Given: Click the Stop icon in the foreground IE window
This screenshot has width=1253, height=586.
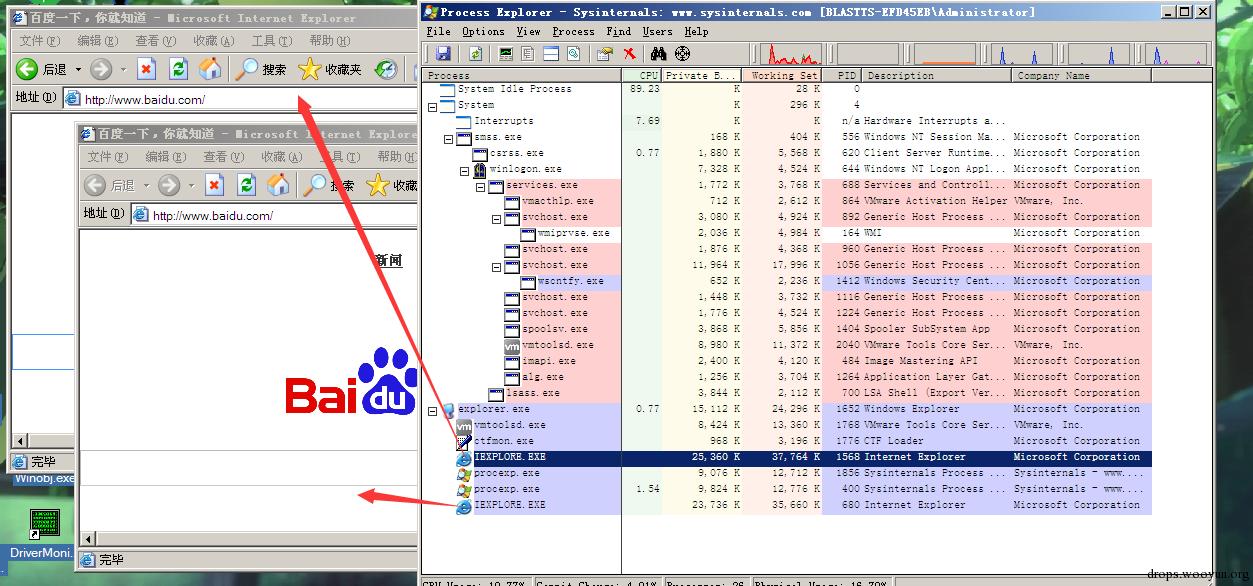Looking at the screenshot, I should (x=215, y=185).
